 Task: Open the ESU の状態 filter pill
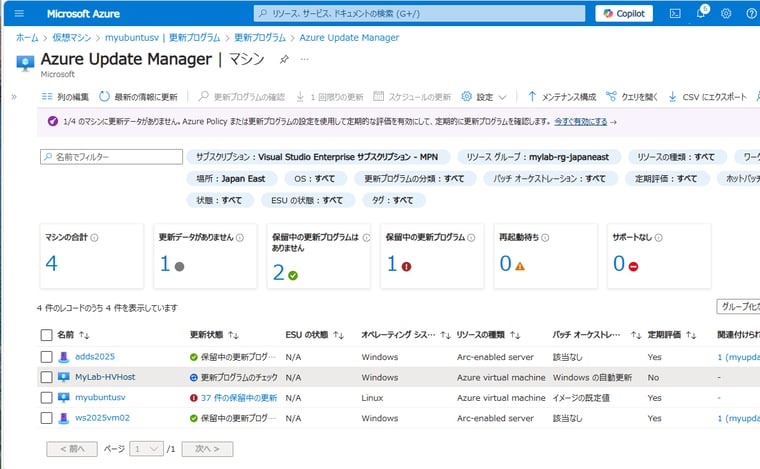tap(308, 200)
